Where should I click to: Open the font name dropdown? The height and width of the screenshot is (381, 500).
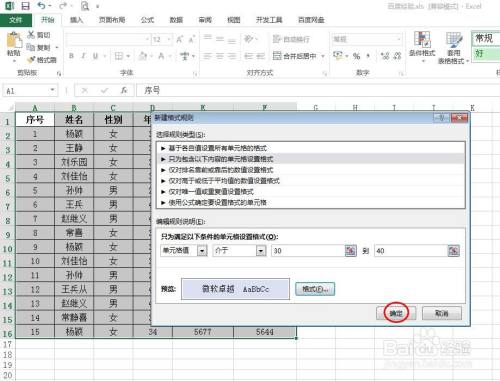click(147, 39)
